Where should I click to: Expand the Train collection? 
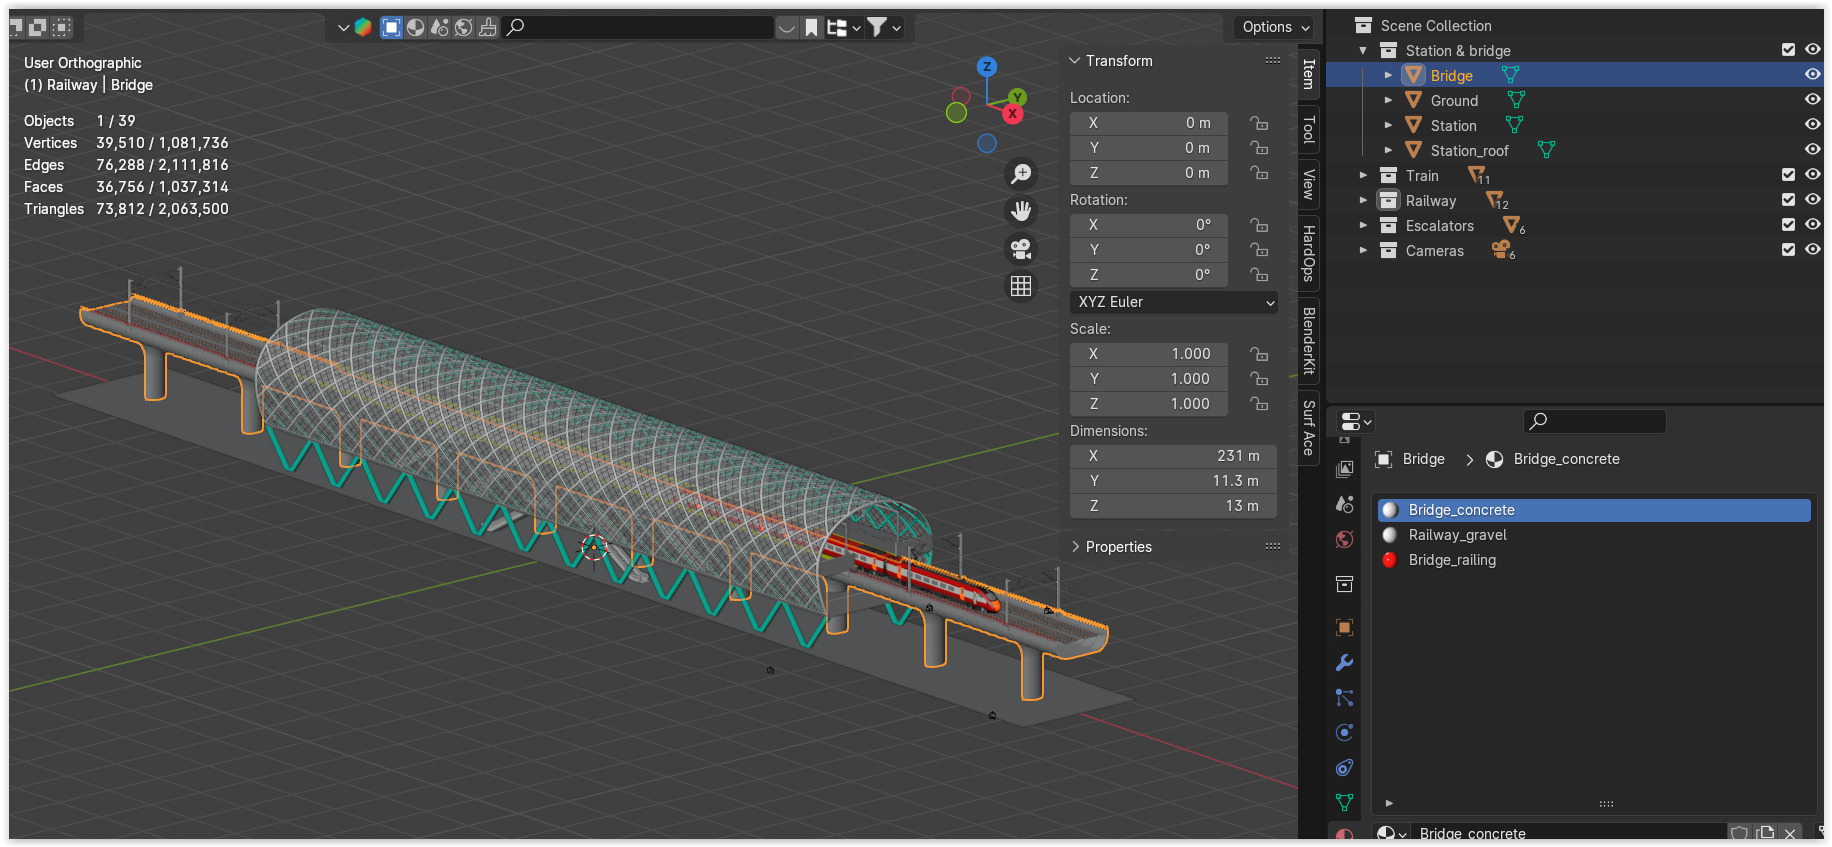pos(1363,175)
